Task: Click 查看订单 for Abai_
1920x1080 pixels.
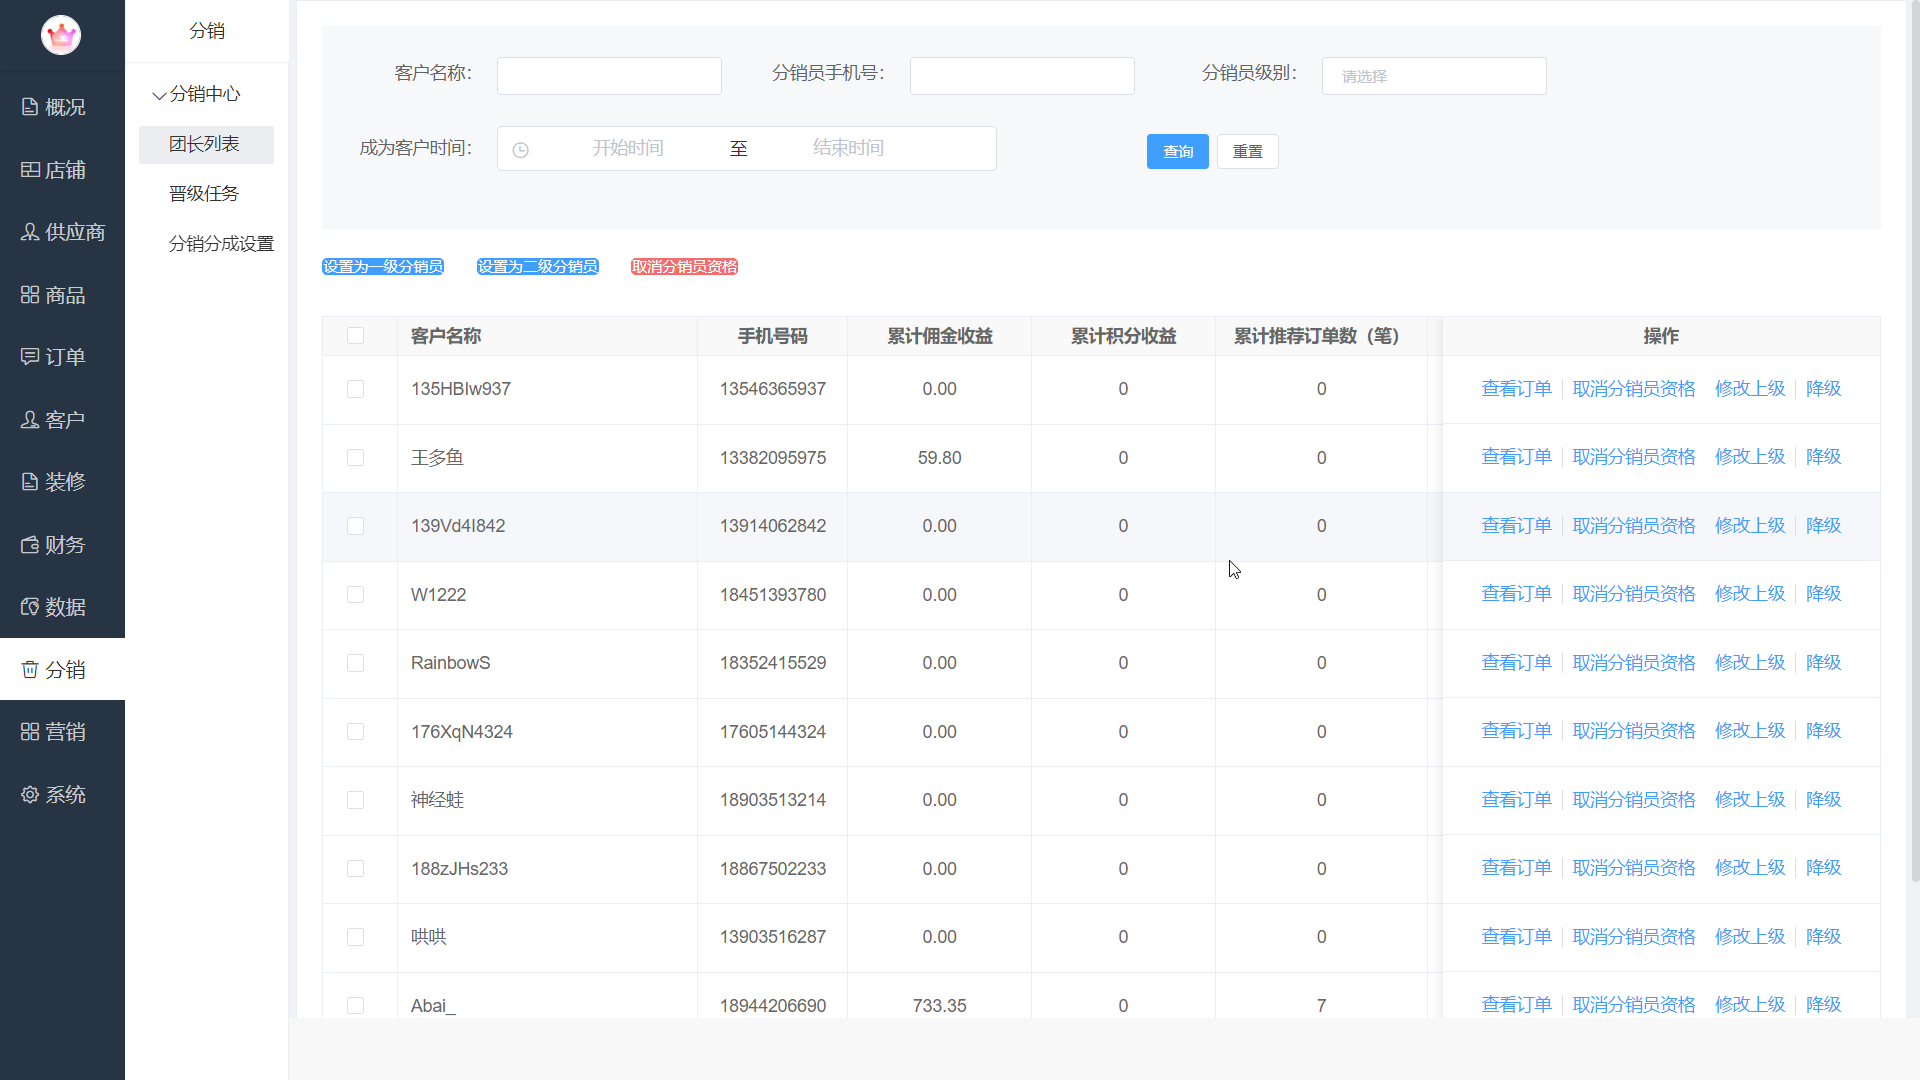Action: pos(1516,1005)
